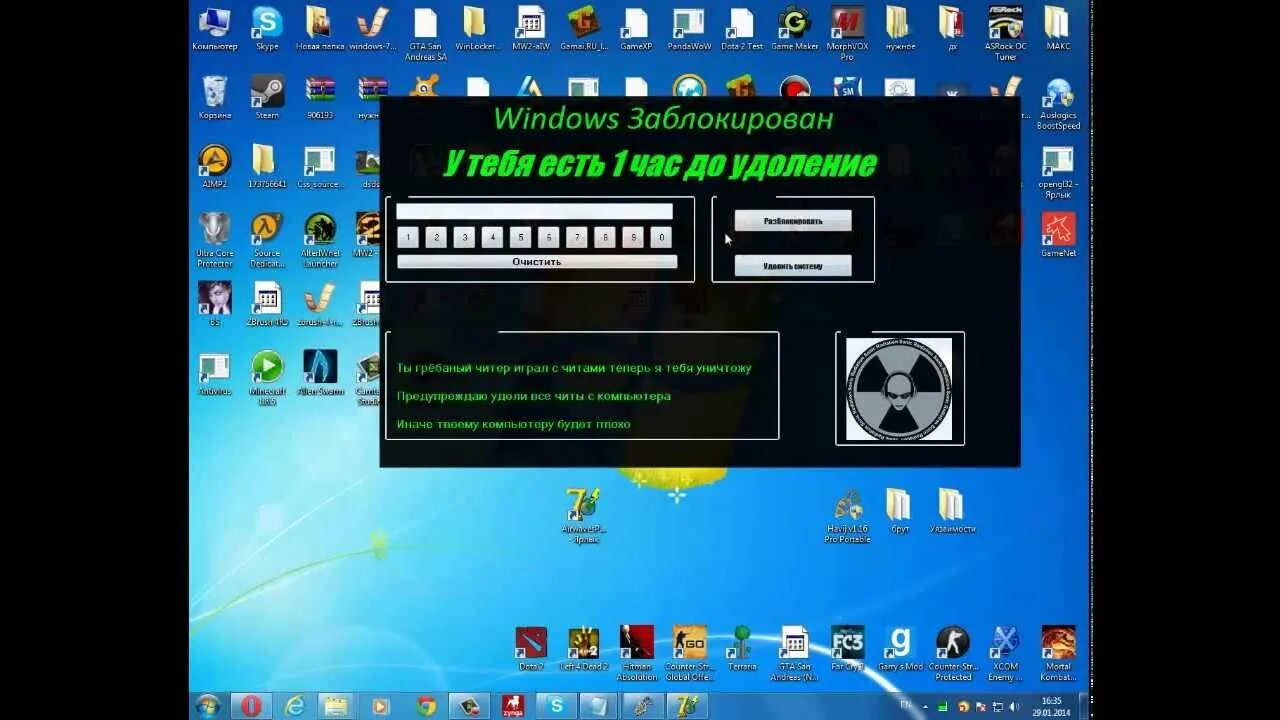Select the PandaWoW shortcut icon
The width and height of the screenshot is (1280, 720).
(x=689, y=29)
